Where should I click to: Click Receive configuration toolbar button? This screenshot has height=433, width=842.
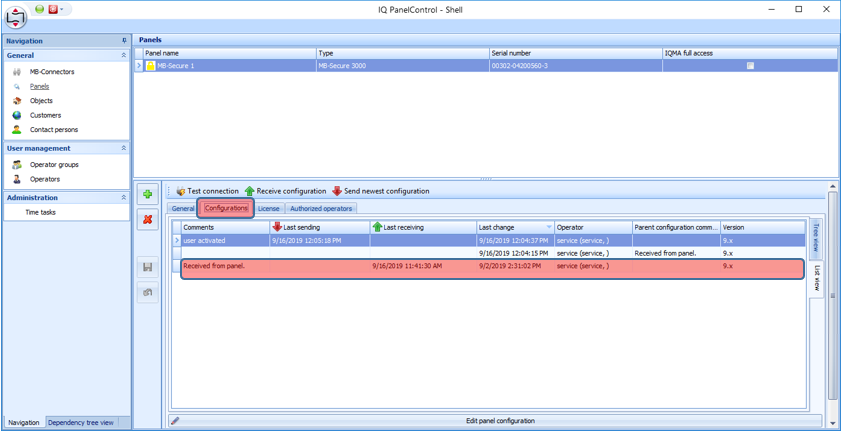pyautogui.click(x=286, y=191)
